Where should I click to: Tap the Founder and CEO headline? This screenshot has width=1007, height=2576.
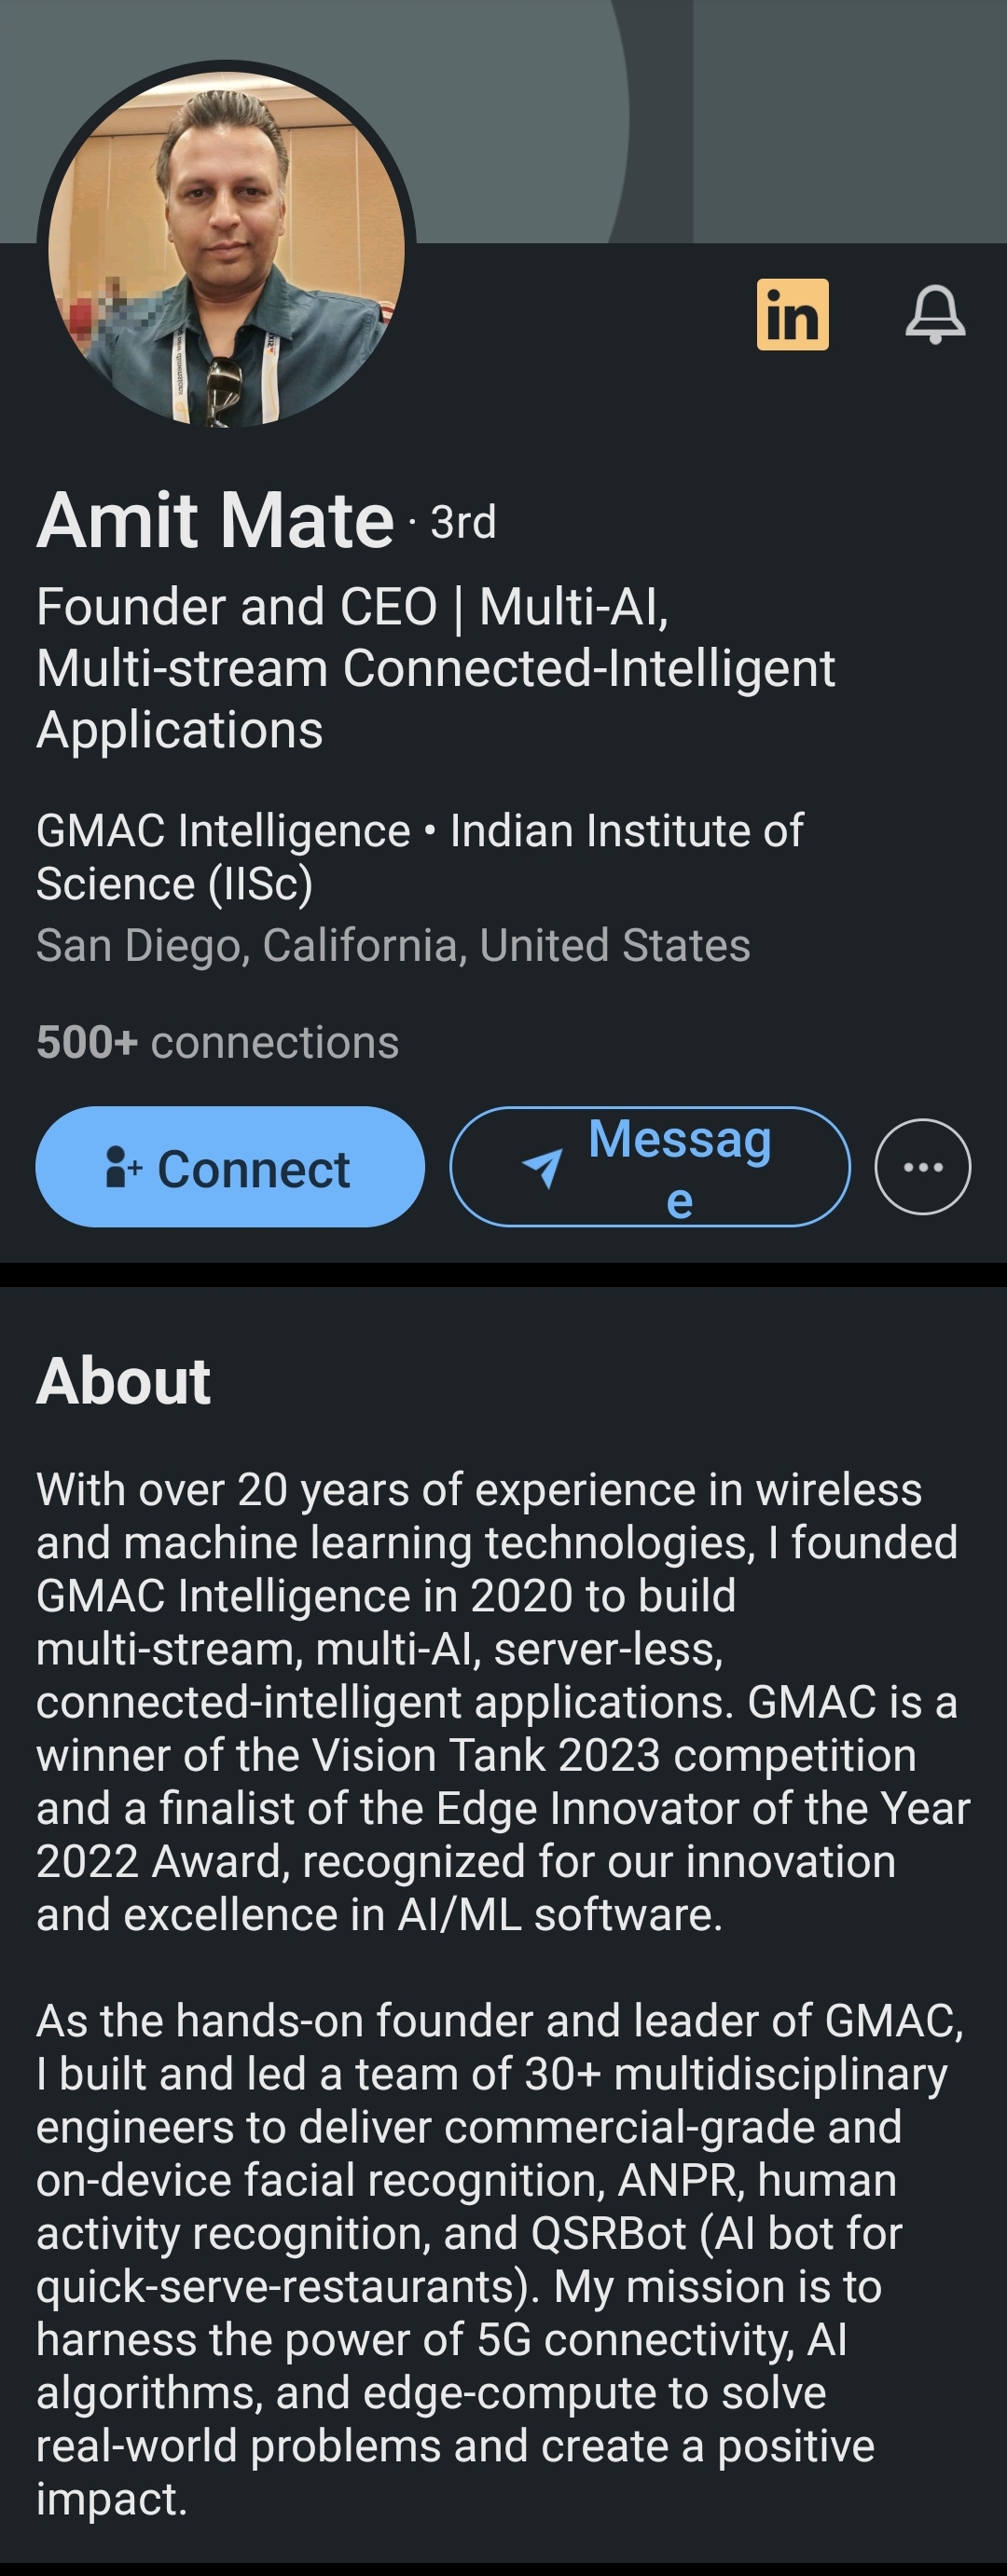coord(435,667)
